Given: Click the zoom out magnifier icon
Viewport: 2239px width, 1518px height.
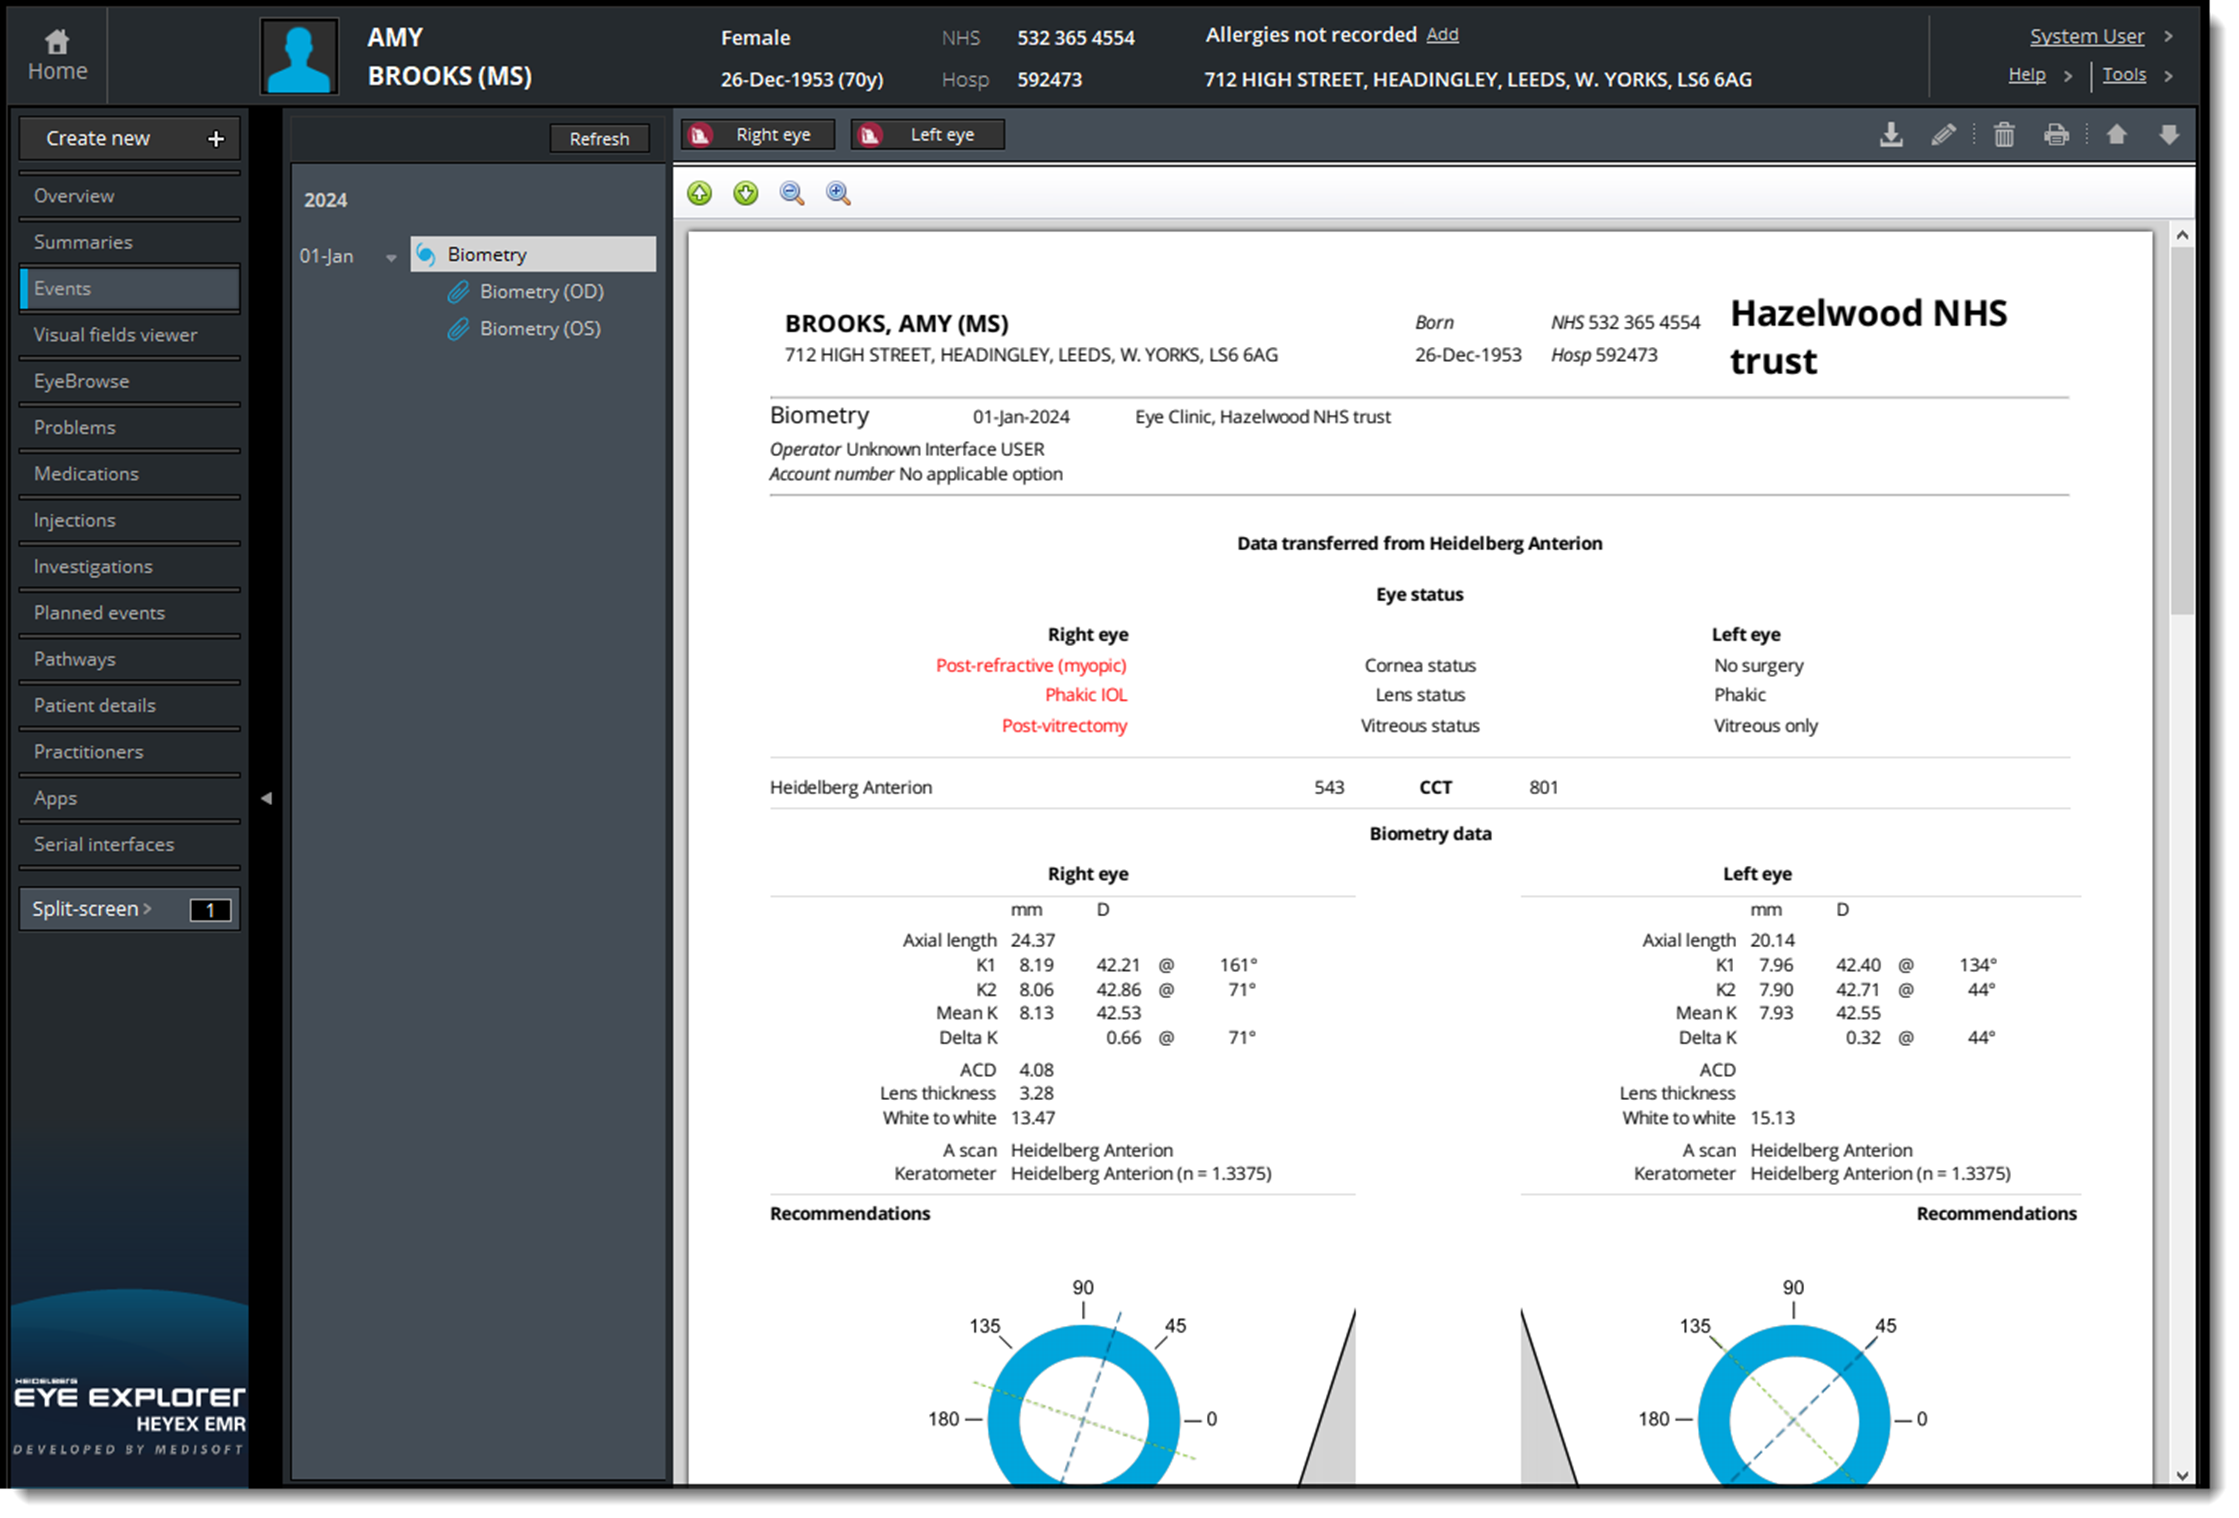Looking at the screenshot, I should point(792,193).
